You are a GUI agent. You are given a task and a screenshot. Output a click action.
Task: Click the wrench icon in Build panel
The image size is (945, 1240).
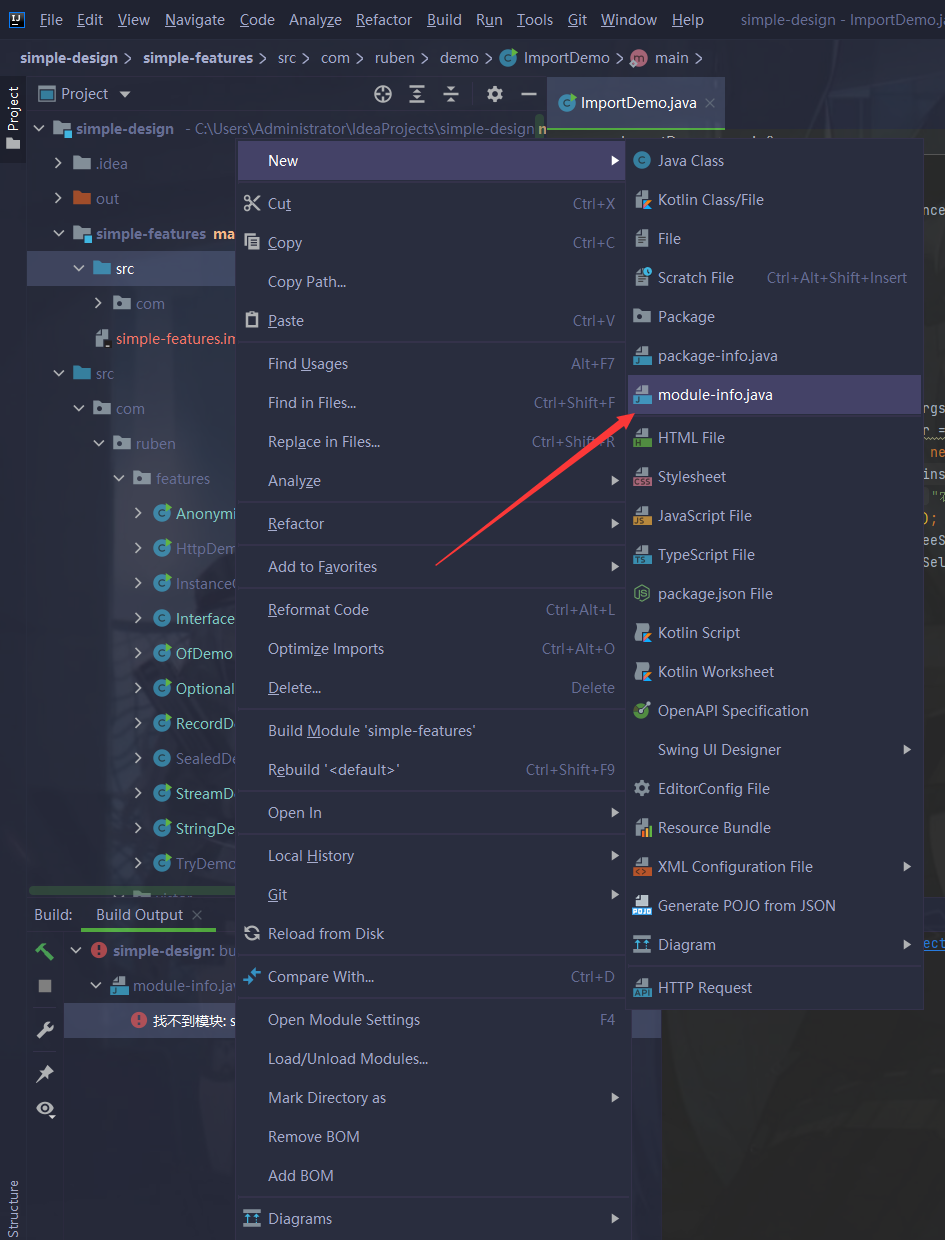pos(45,1029)
